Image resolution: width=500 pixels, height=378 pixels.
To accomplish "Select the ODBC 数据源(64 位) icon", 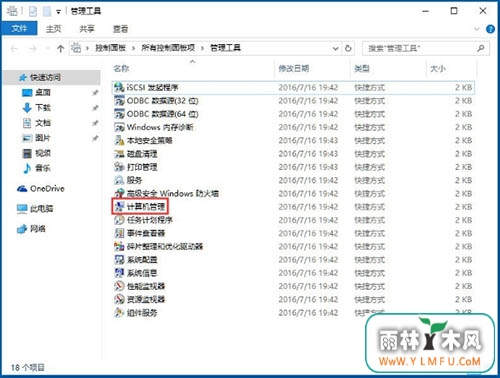I will coord(119,114).
